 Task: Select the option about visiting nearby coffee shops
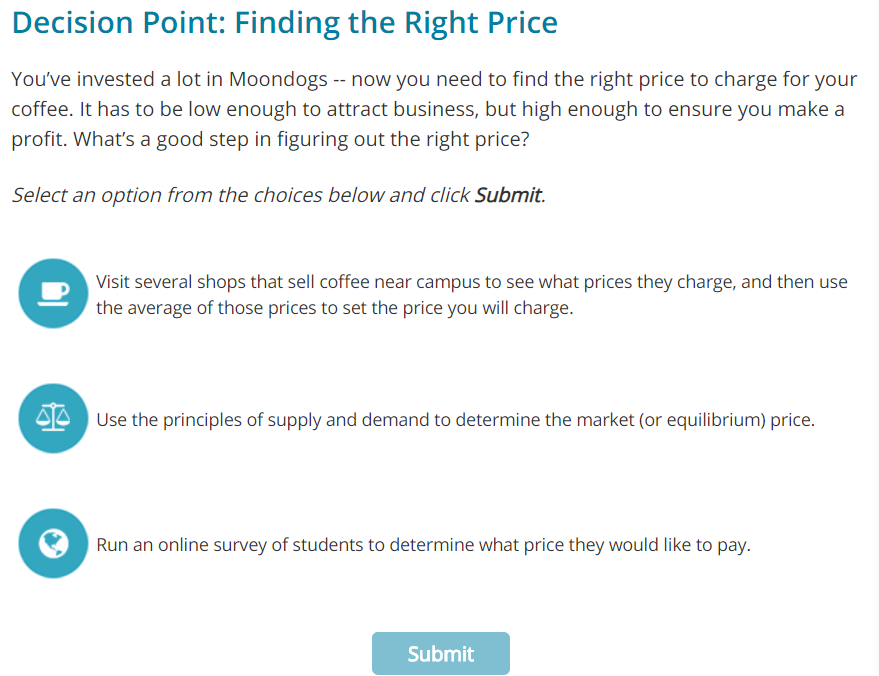(470, 294)
